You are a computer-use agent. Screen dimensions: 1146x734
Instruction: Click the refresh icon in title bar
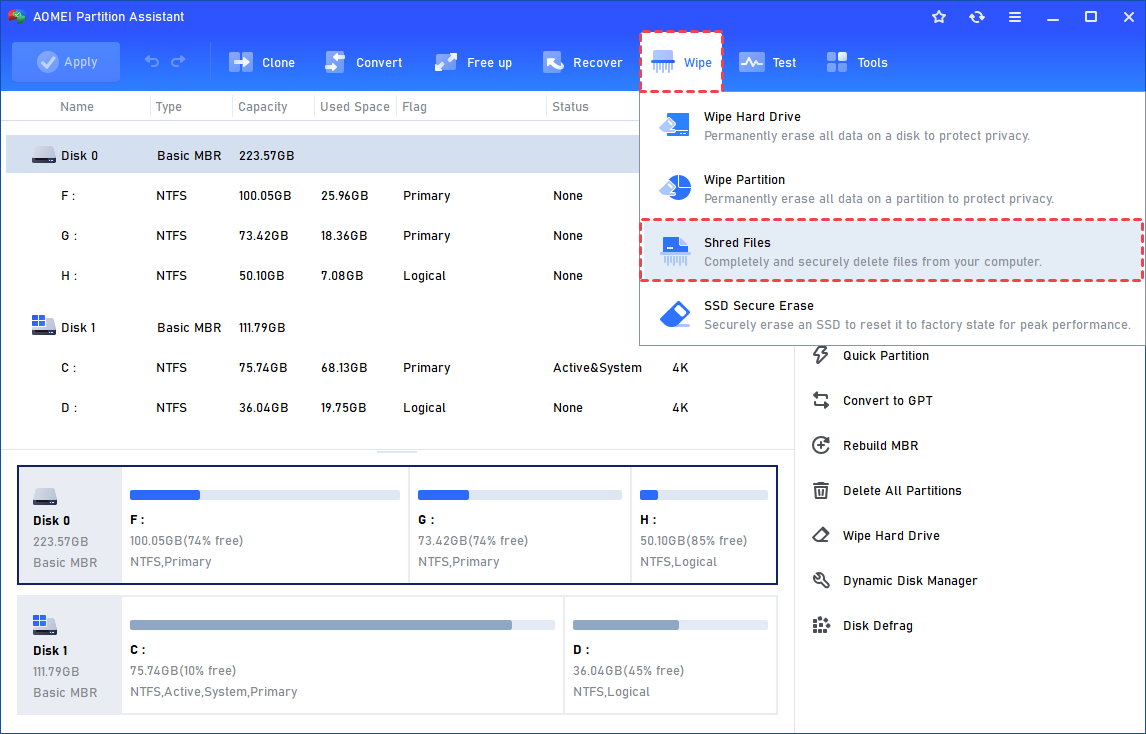pos(977,17)
